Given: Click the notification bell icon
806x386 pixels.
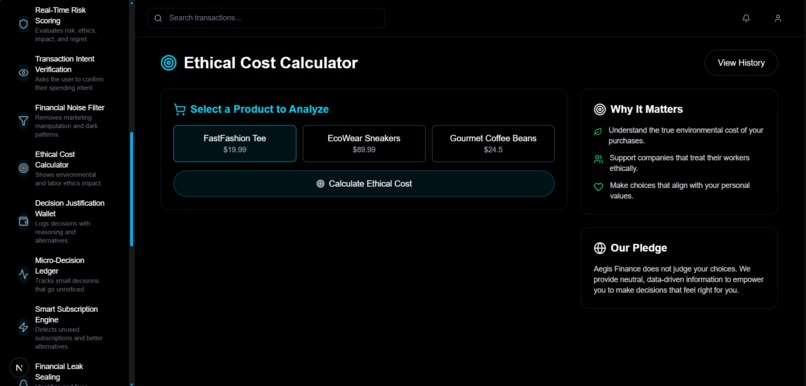Looking at the screenshot, I should (x=746, y=18).
